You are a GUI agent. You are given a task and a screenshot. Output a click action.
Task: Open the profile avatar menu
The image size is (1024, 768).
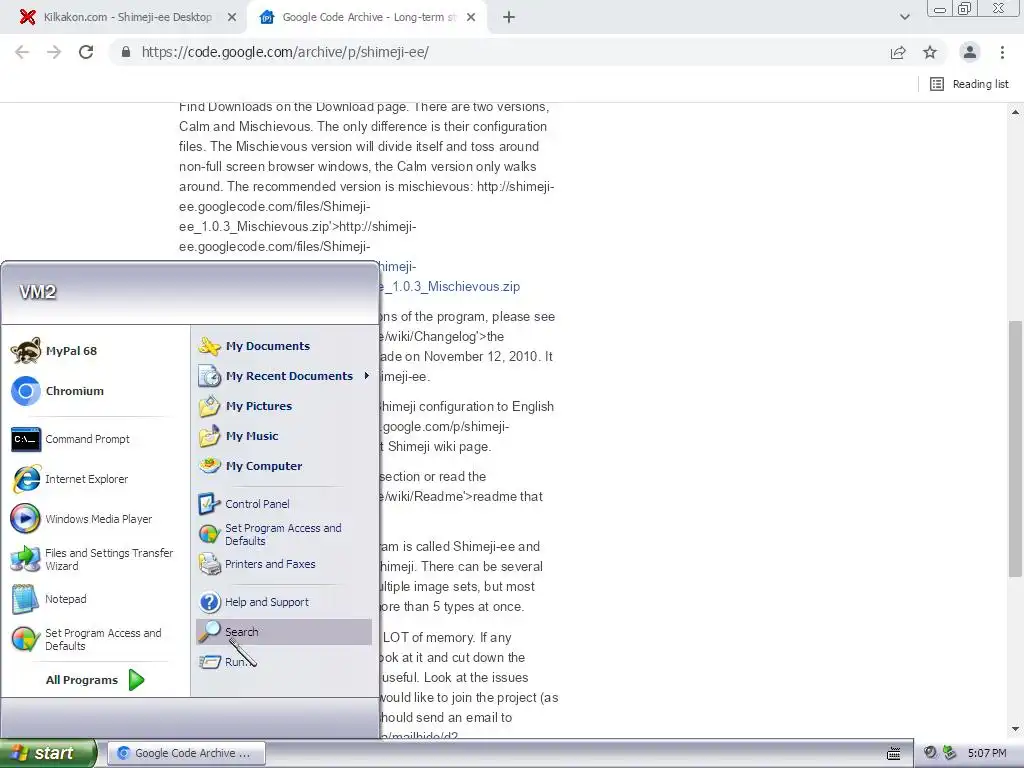tap(970, 52)
